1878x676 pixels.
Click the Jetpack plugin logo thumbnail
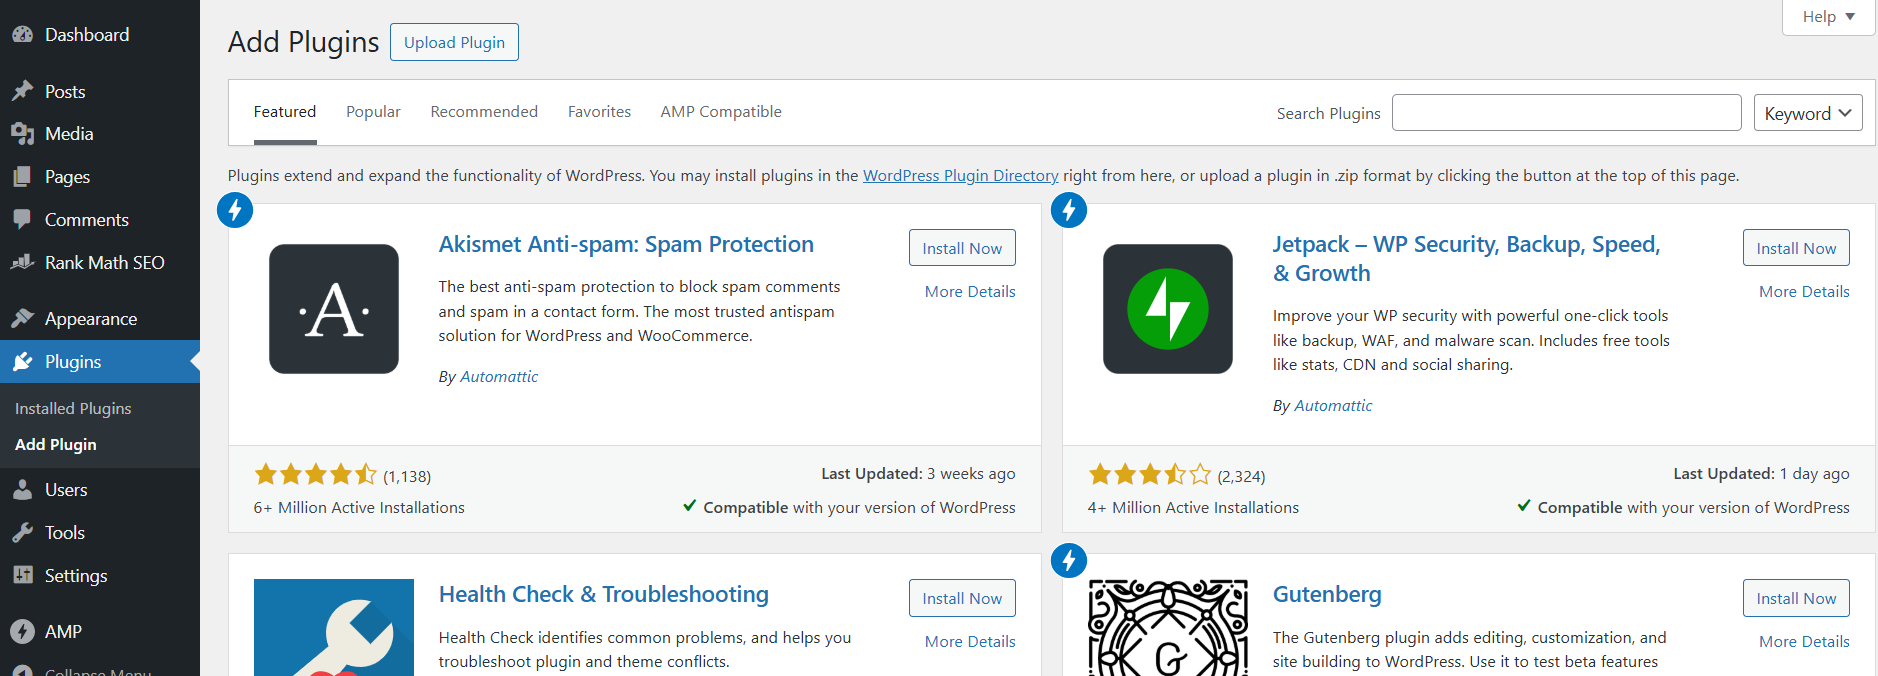pyautogui.click(x=1168, y=309)
